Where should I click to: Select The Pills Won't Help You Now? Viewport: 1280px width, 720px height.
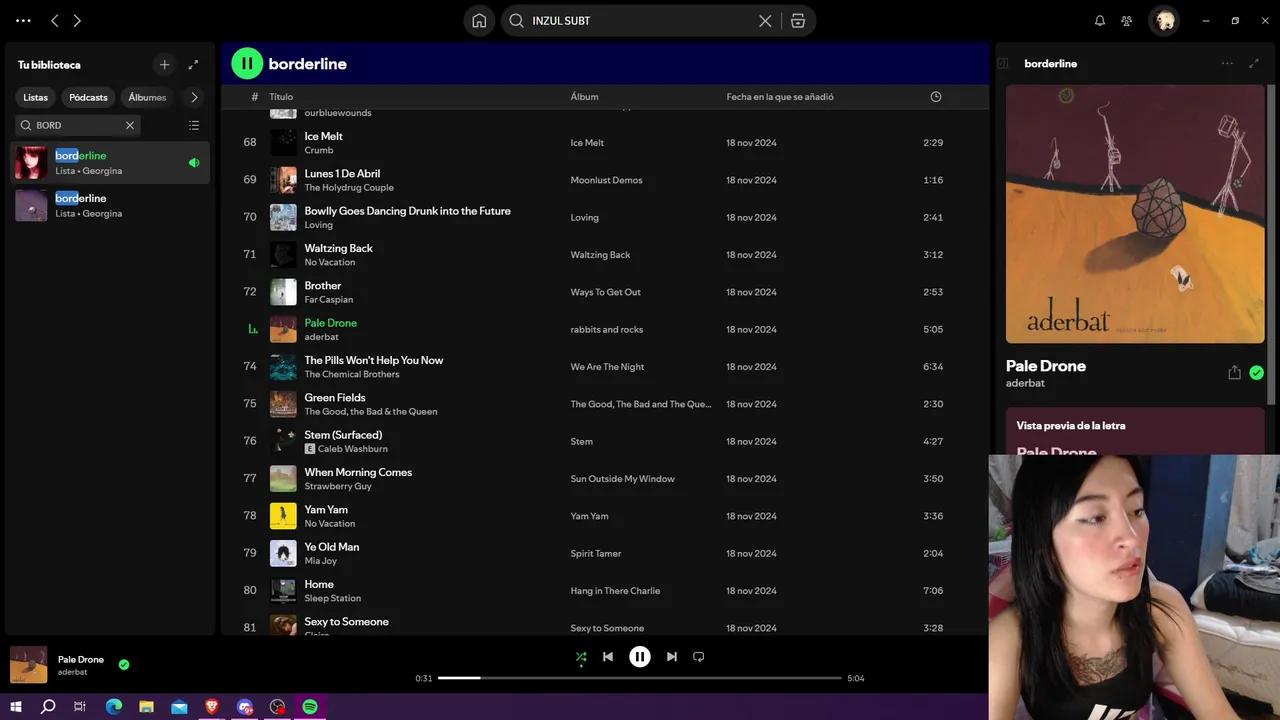[373, 360]
